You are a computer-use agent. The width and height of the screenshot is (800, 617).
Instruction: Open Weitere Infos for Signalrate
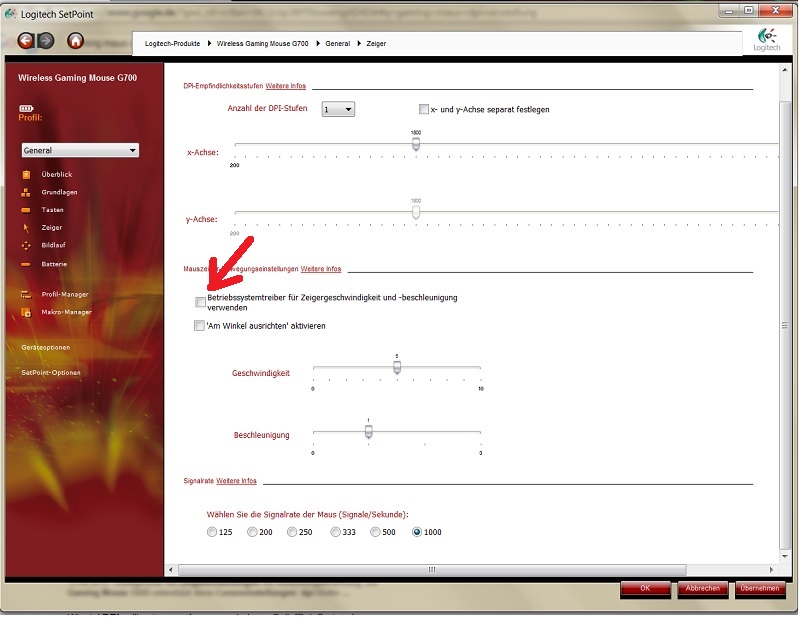[x=236, y=481]
